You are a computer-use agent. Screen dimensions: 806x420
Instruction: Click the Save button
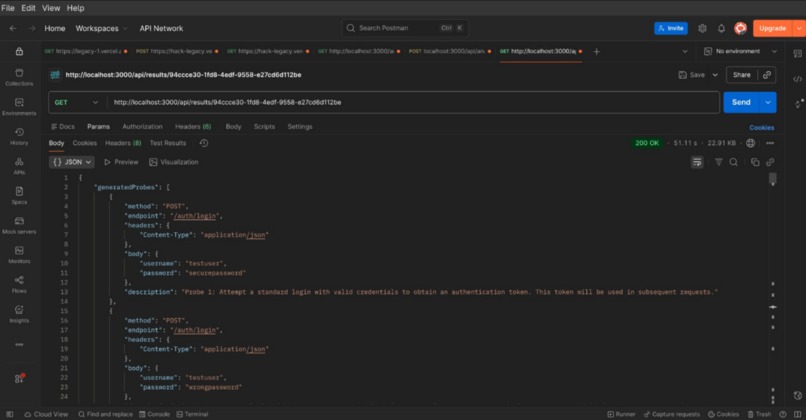(692, 75)
